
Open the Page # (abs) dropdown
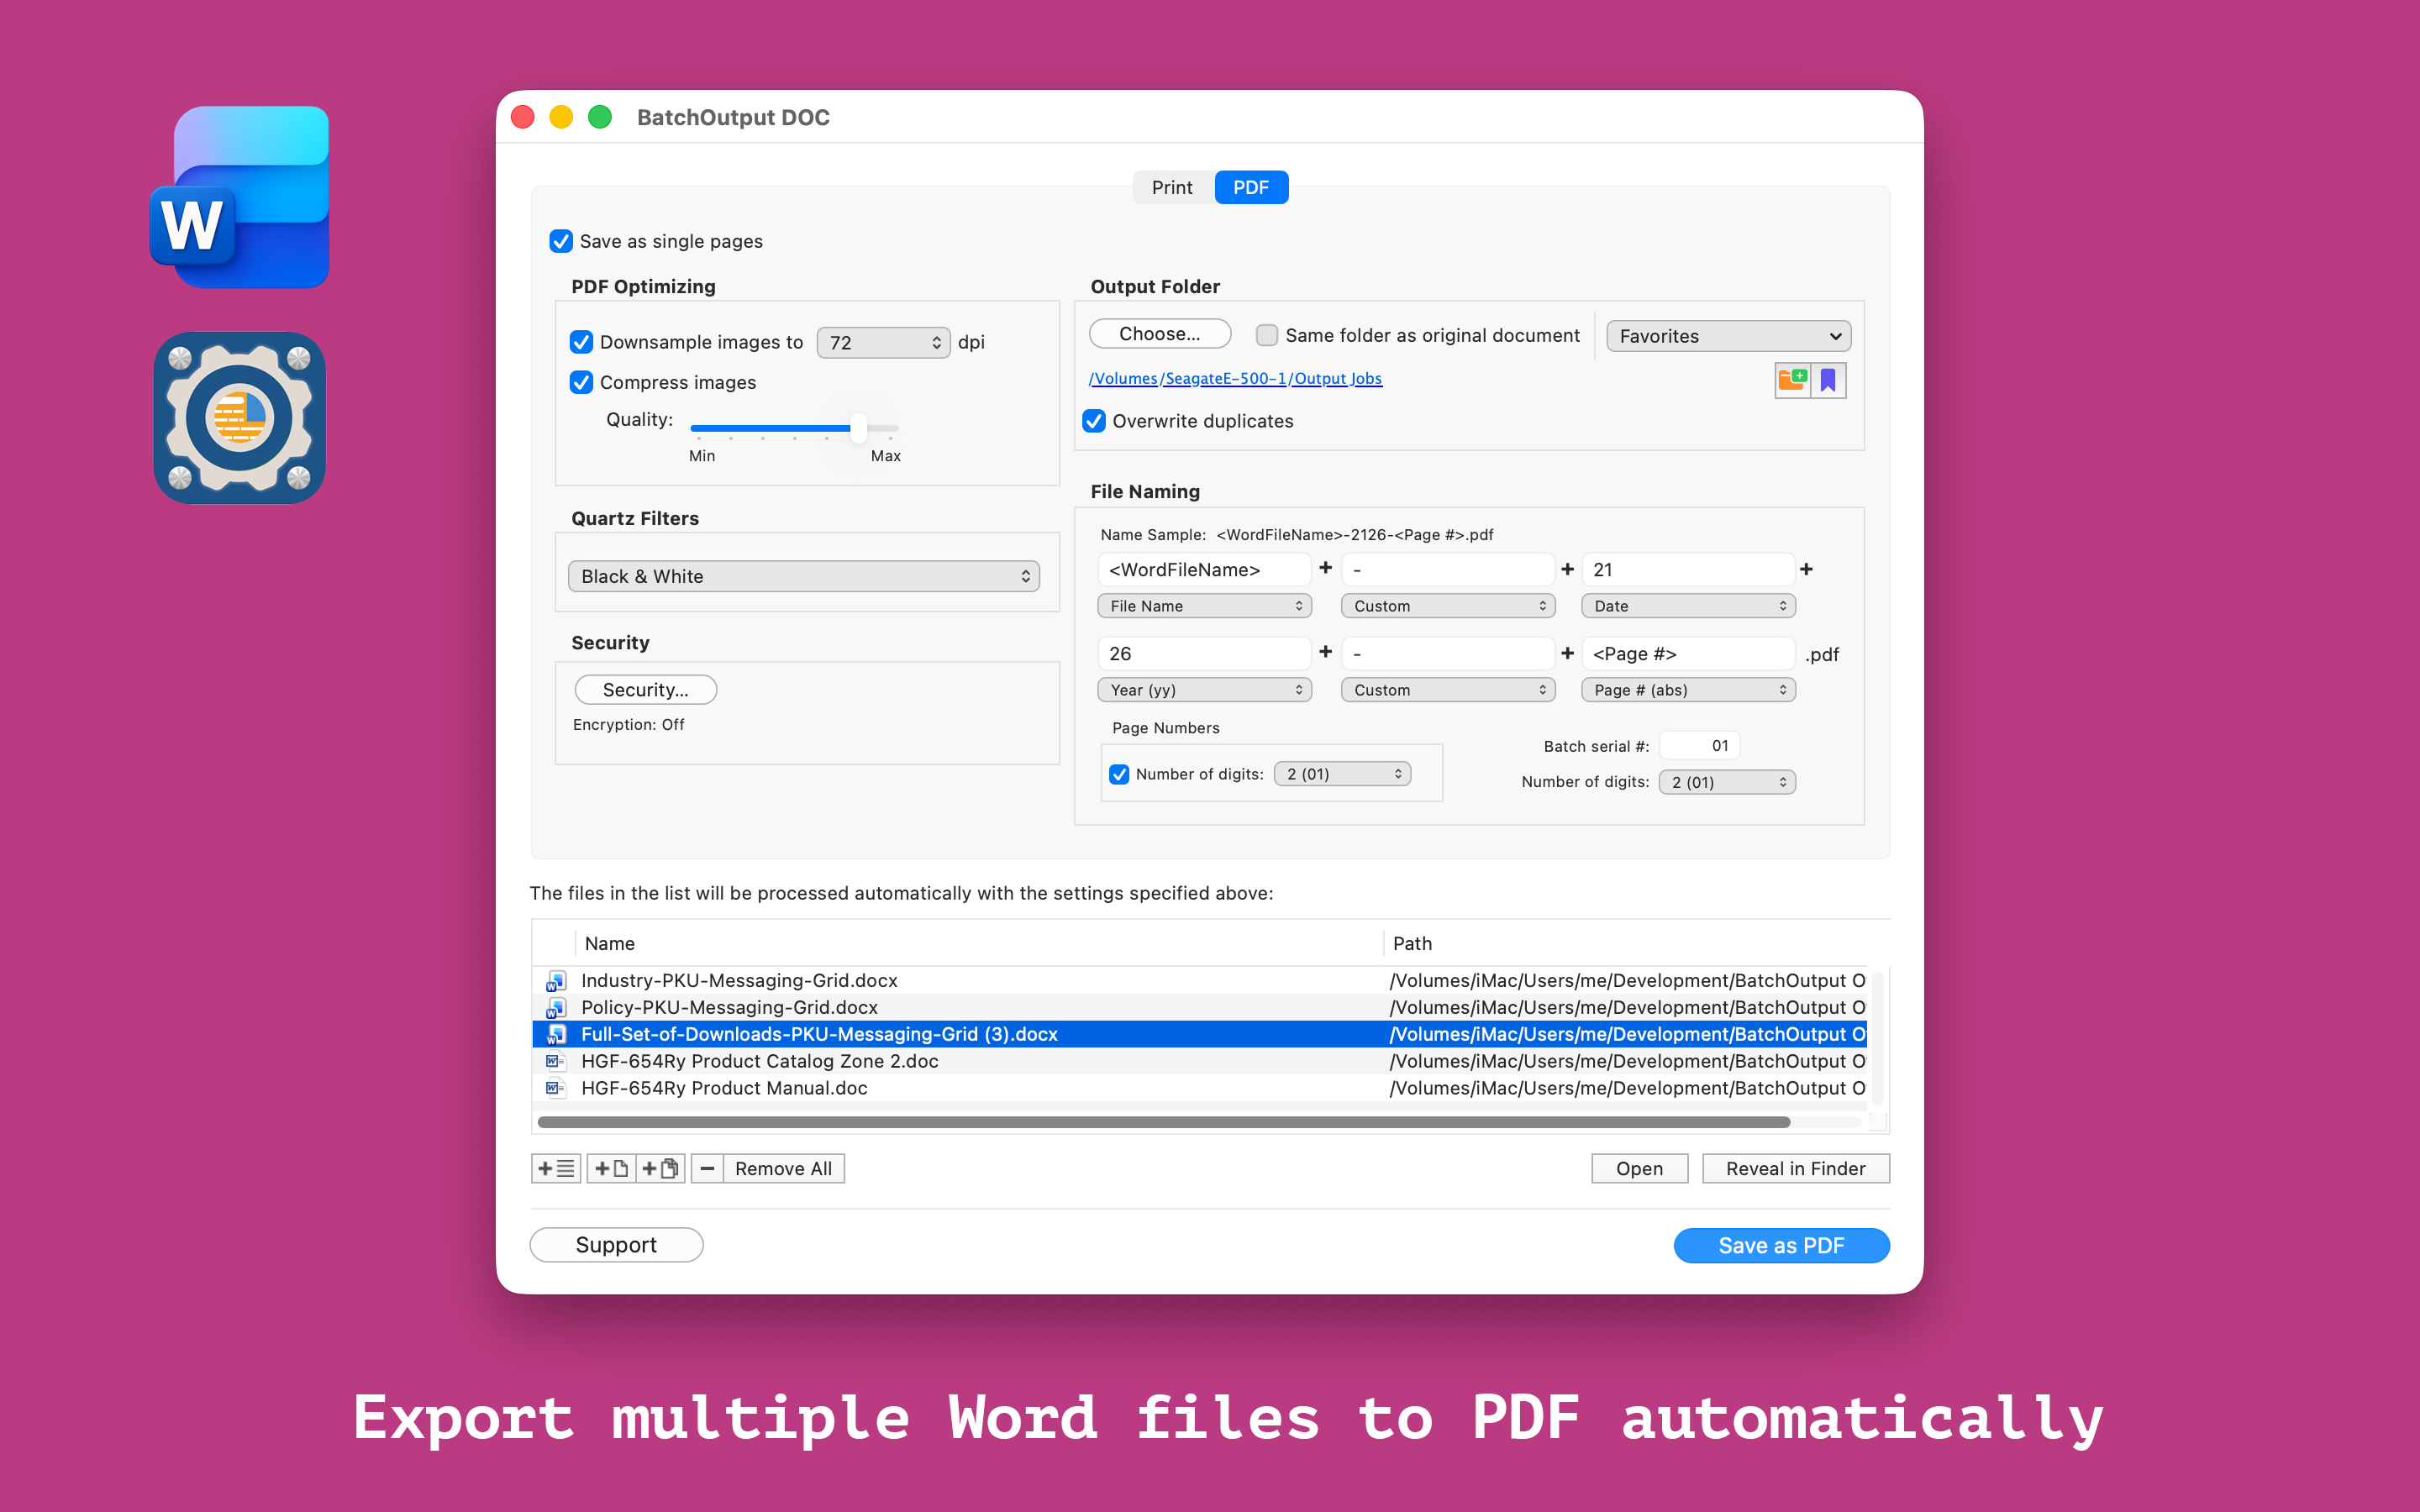(1688, 690)
